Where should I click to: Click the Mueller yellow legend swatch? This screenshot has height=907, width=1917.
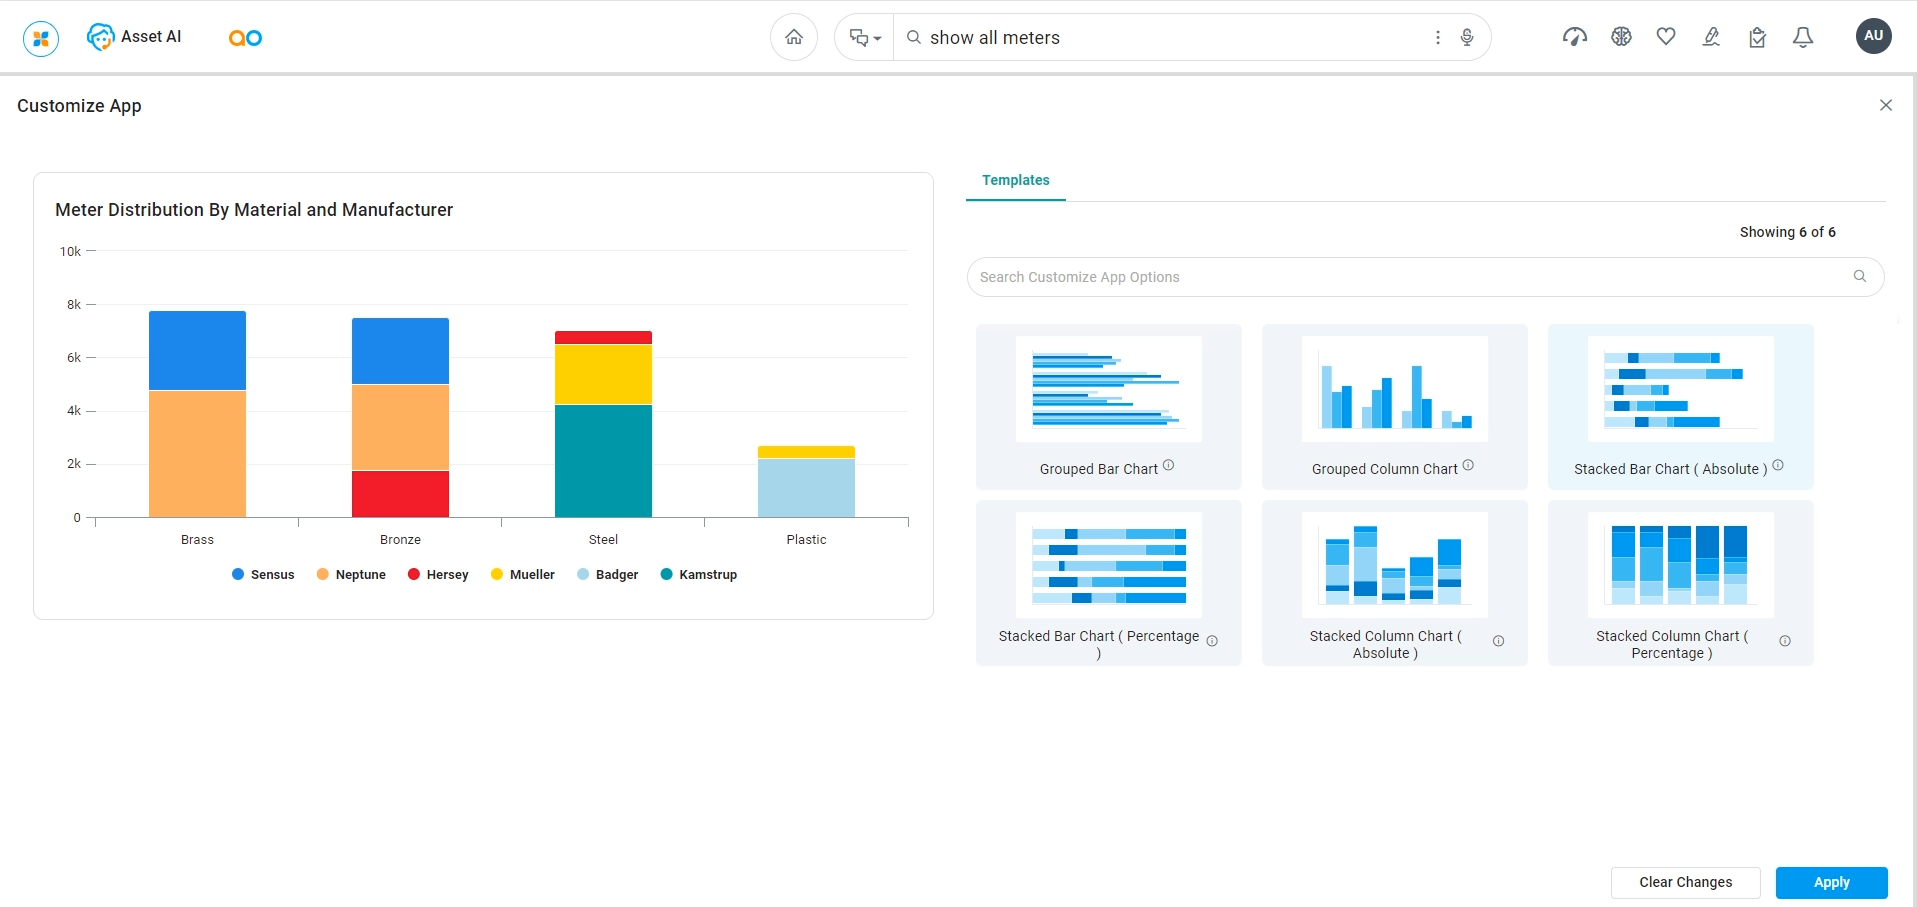click(497, 575)
